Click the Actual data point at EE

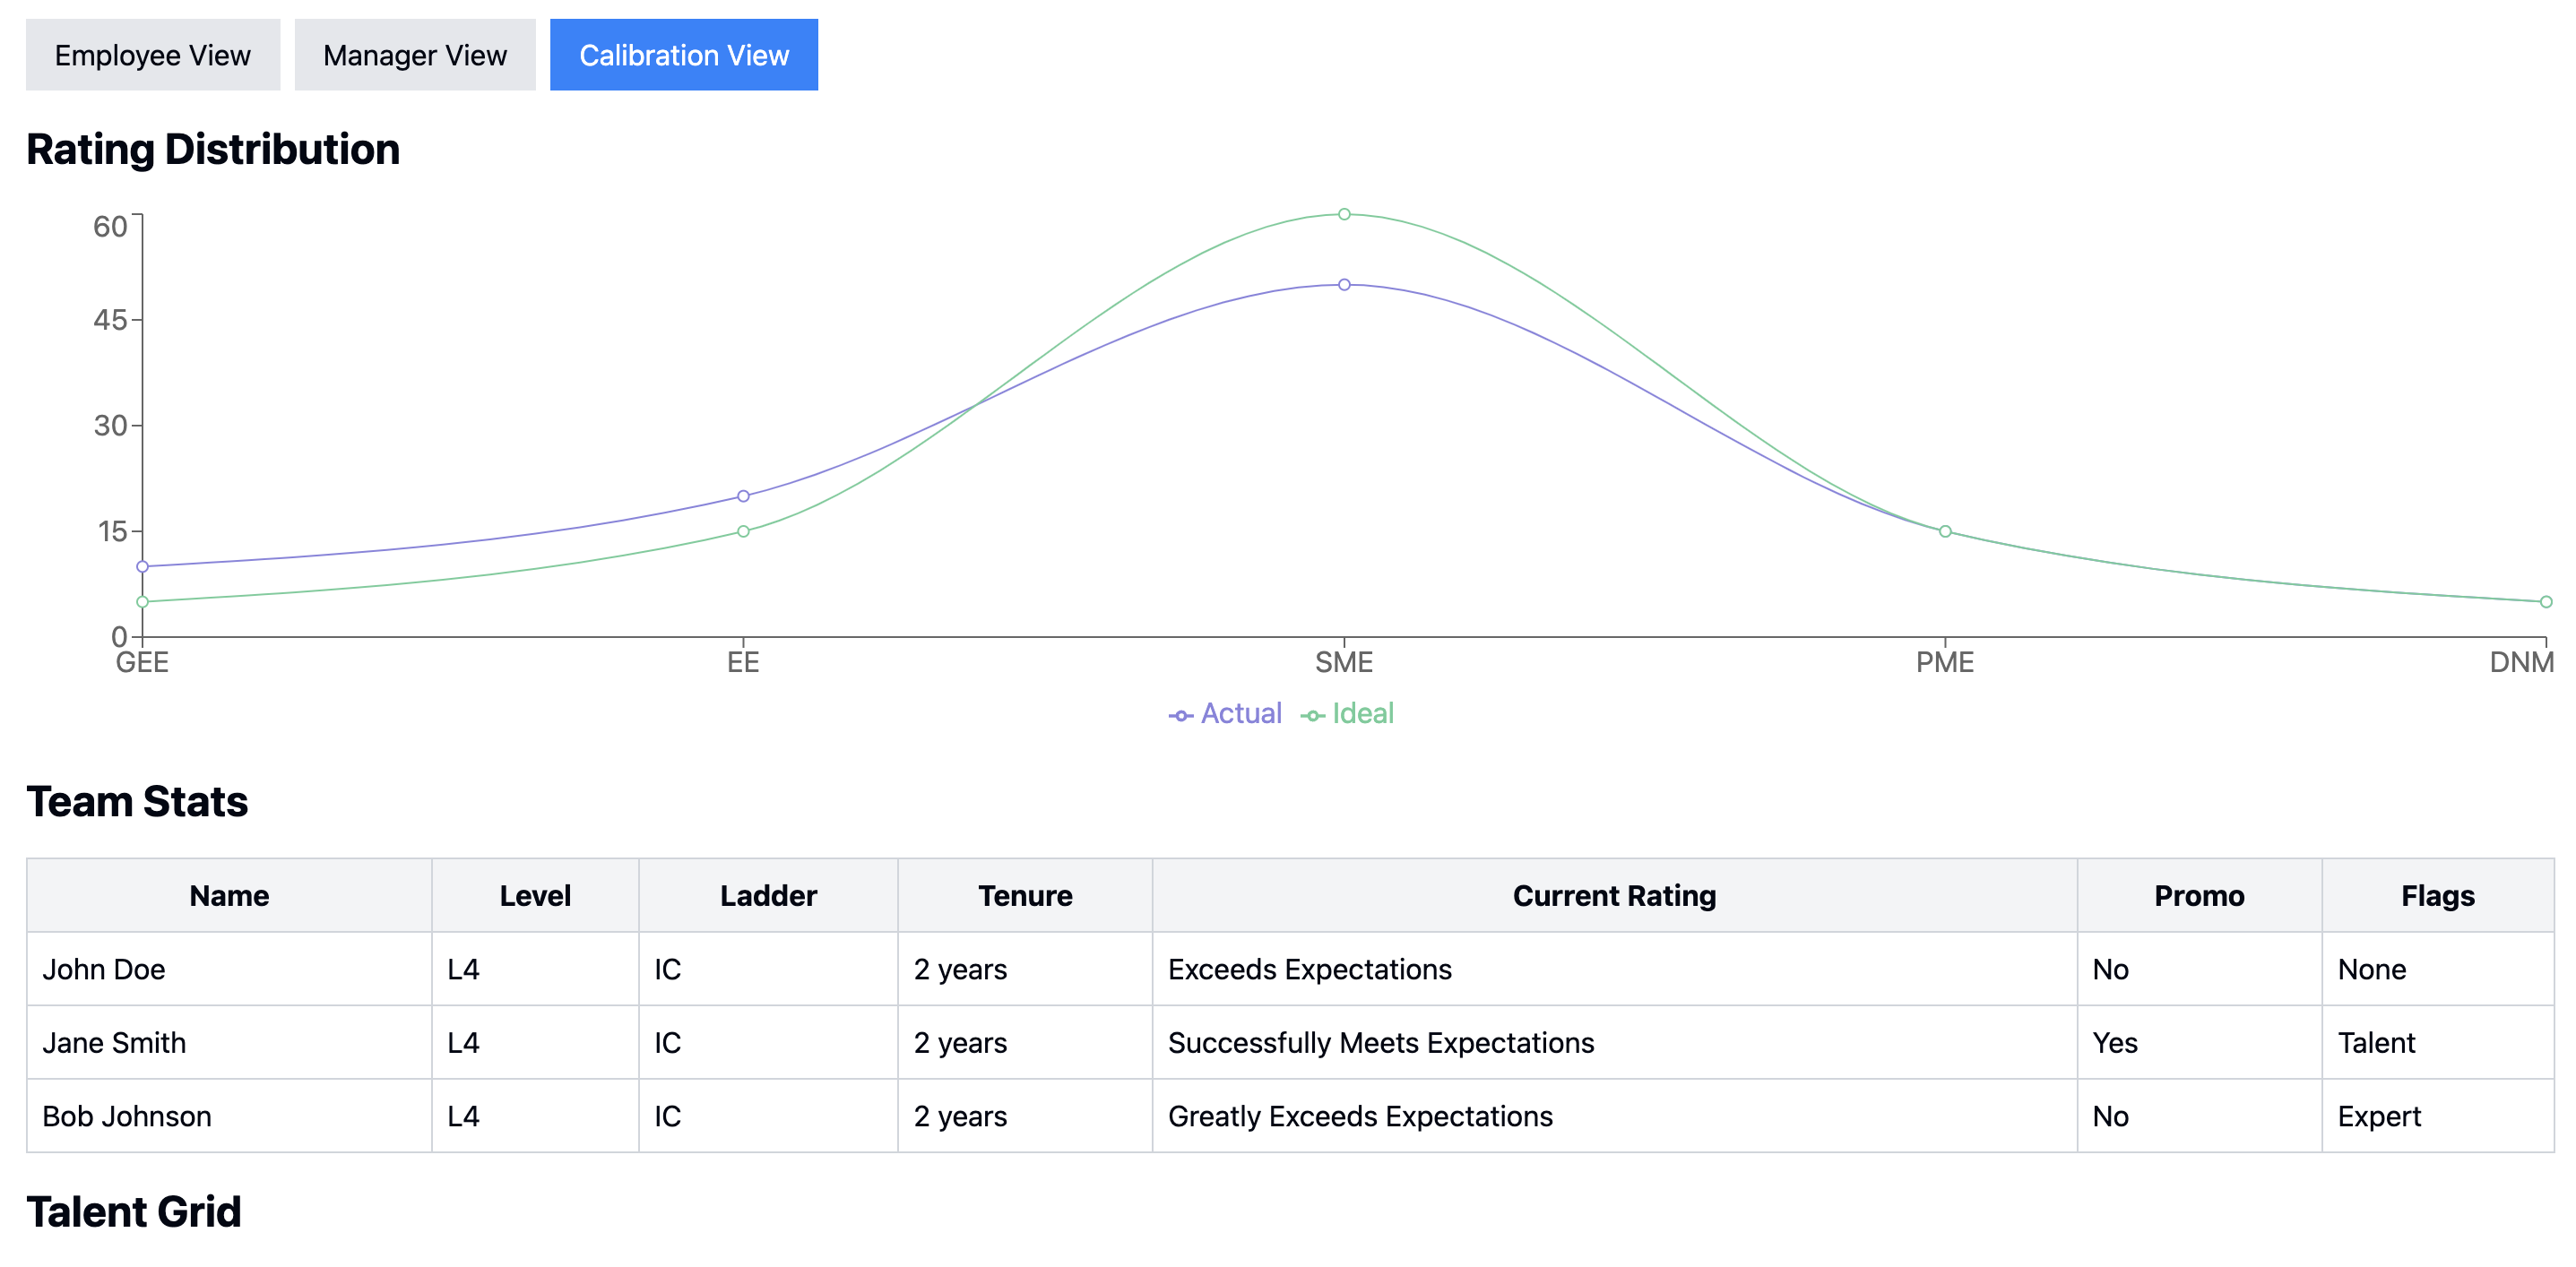coord(743,496)
